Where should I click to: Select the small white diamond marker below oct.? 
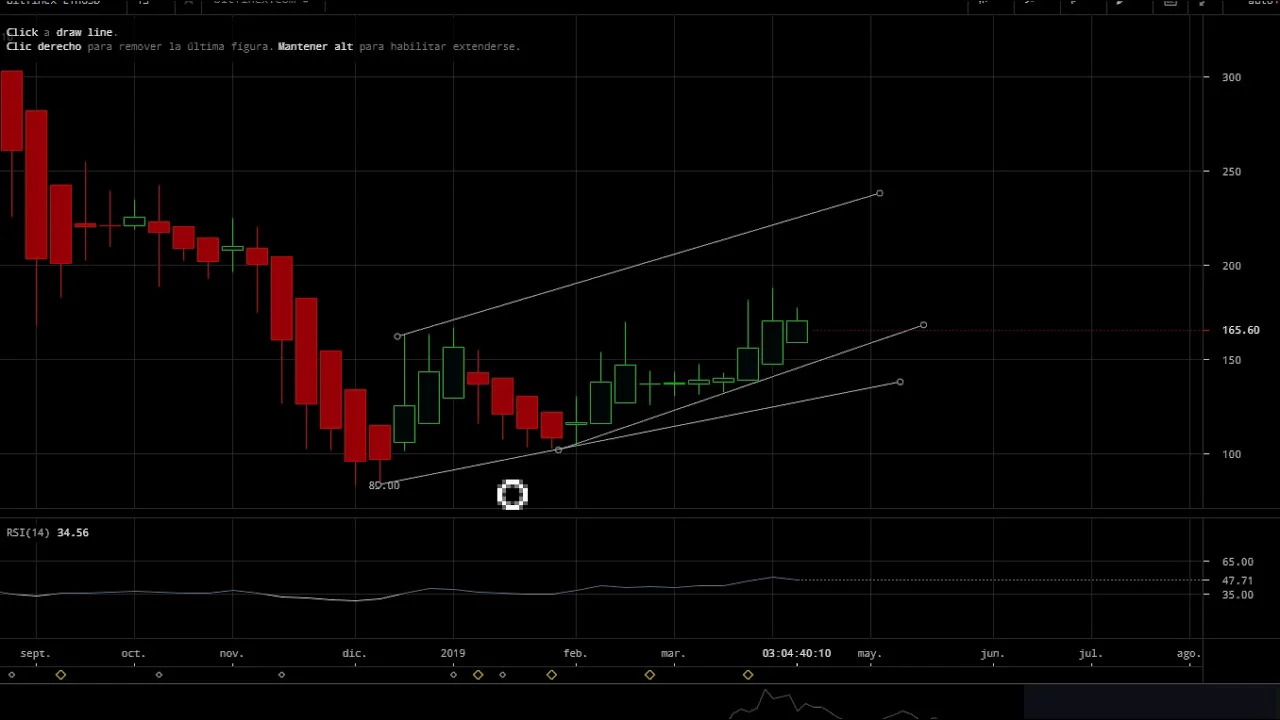159,675
